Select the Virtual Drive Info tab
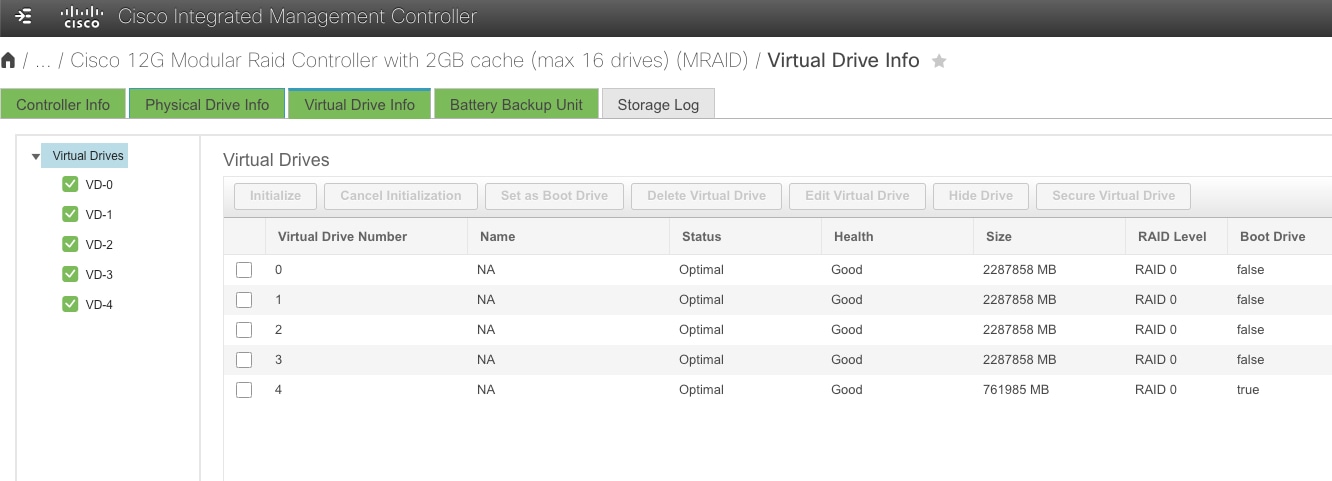This screenshot has width=1332, height=481. [359, 104]
